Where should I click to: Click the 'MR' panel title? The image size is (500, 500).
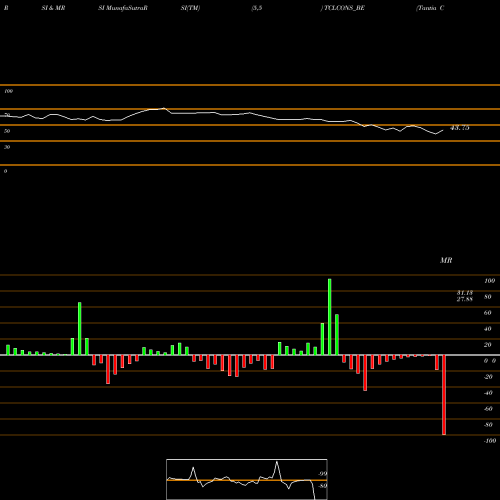(x=446, y=260)
